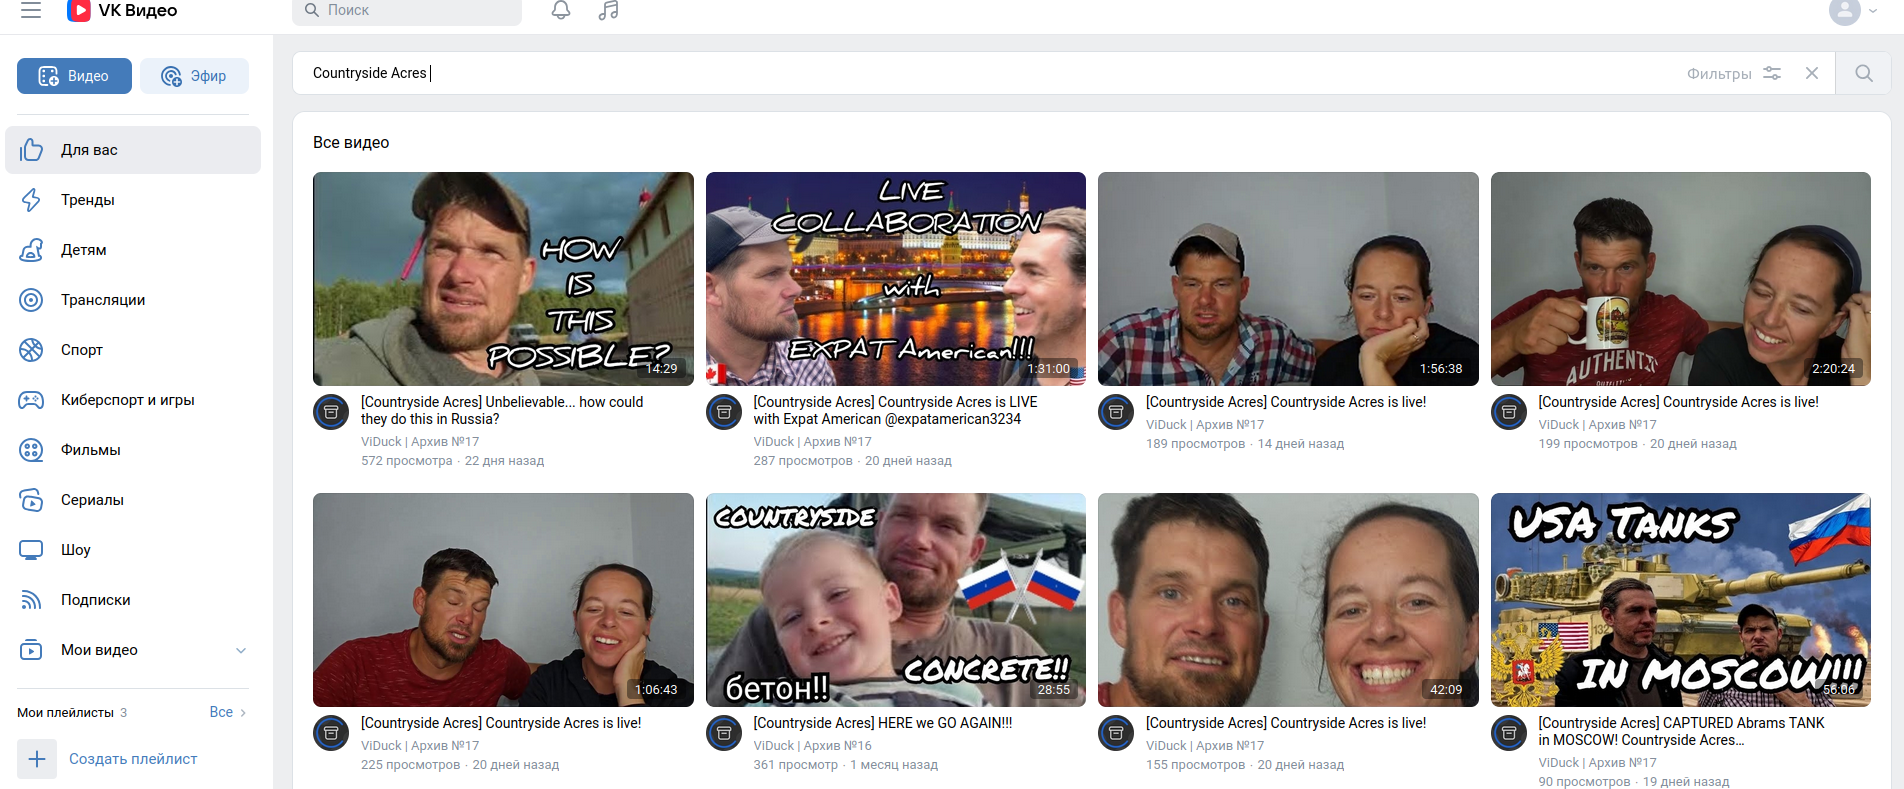Open the Детям section
Viewport: 1904px width, 789px height.
pyautogui.click(x=133, y=250)
